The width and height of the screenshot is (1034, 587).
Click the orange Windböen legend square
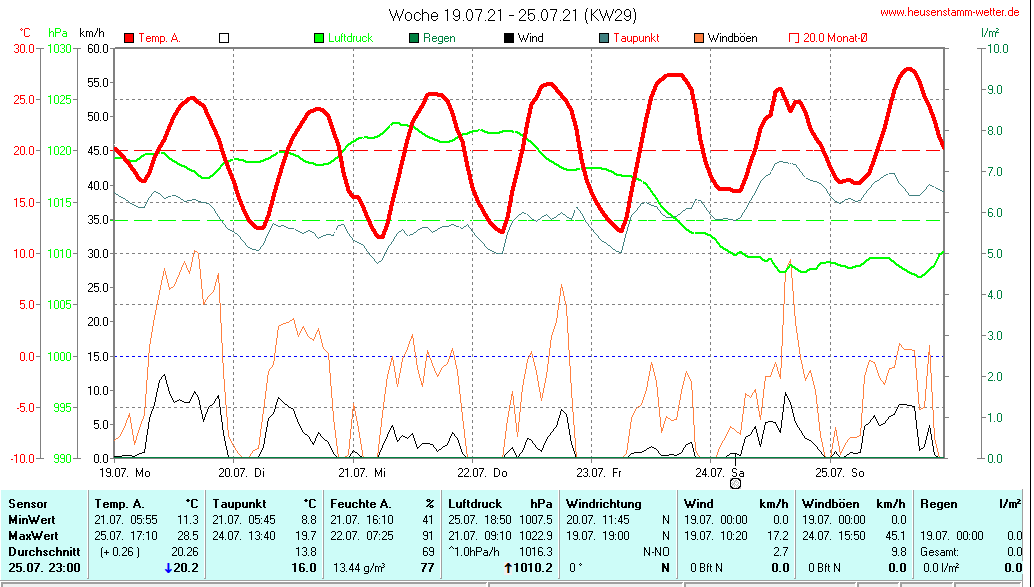pos(698,38)
